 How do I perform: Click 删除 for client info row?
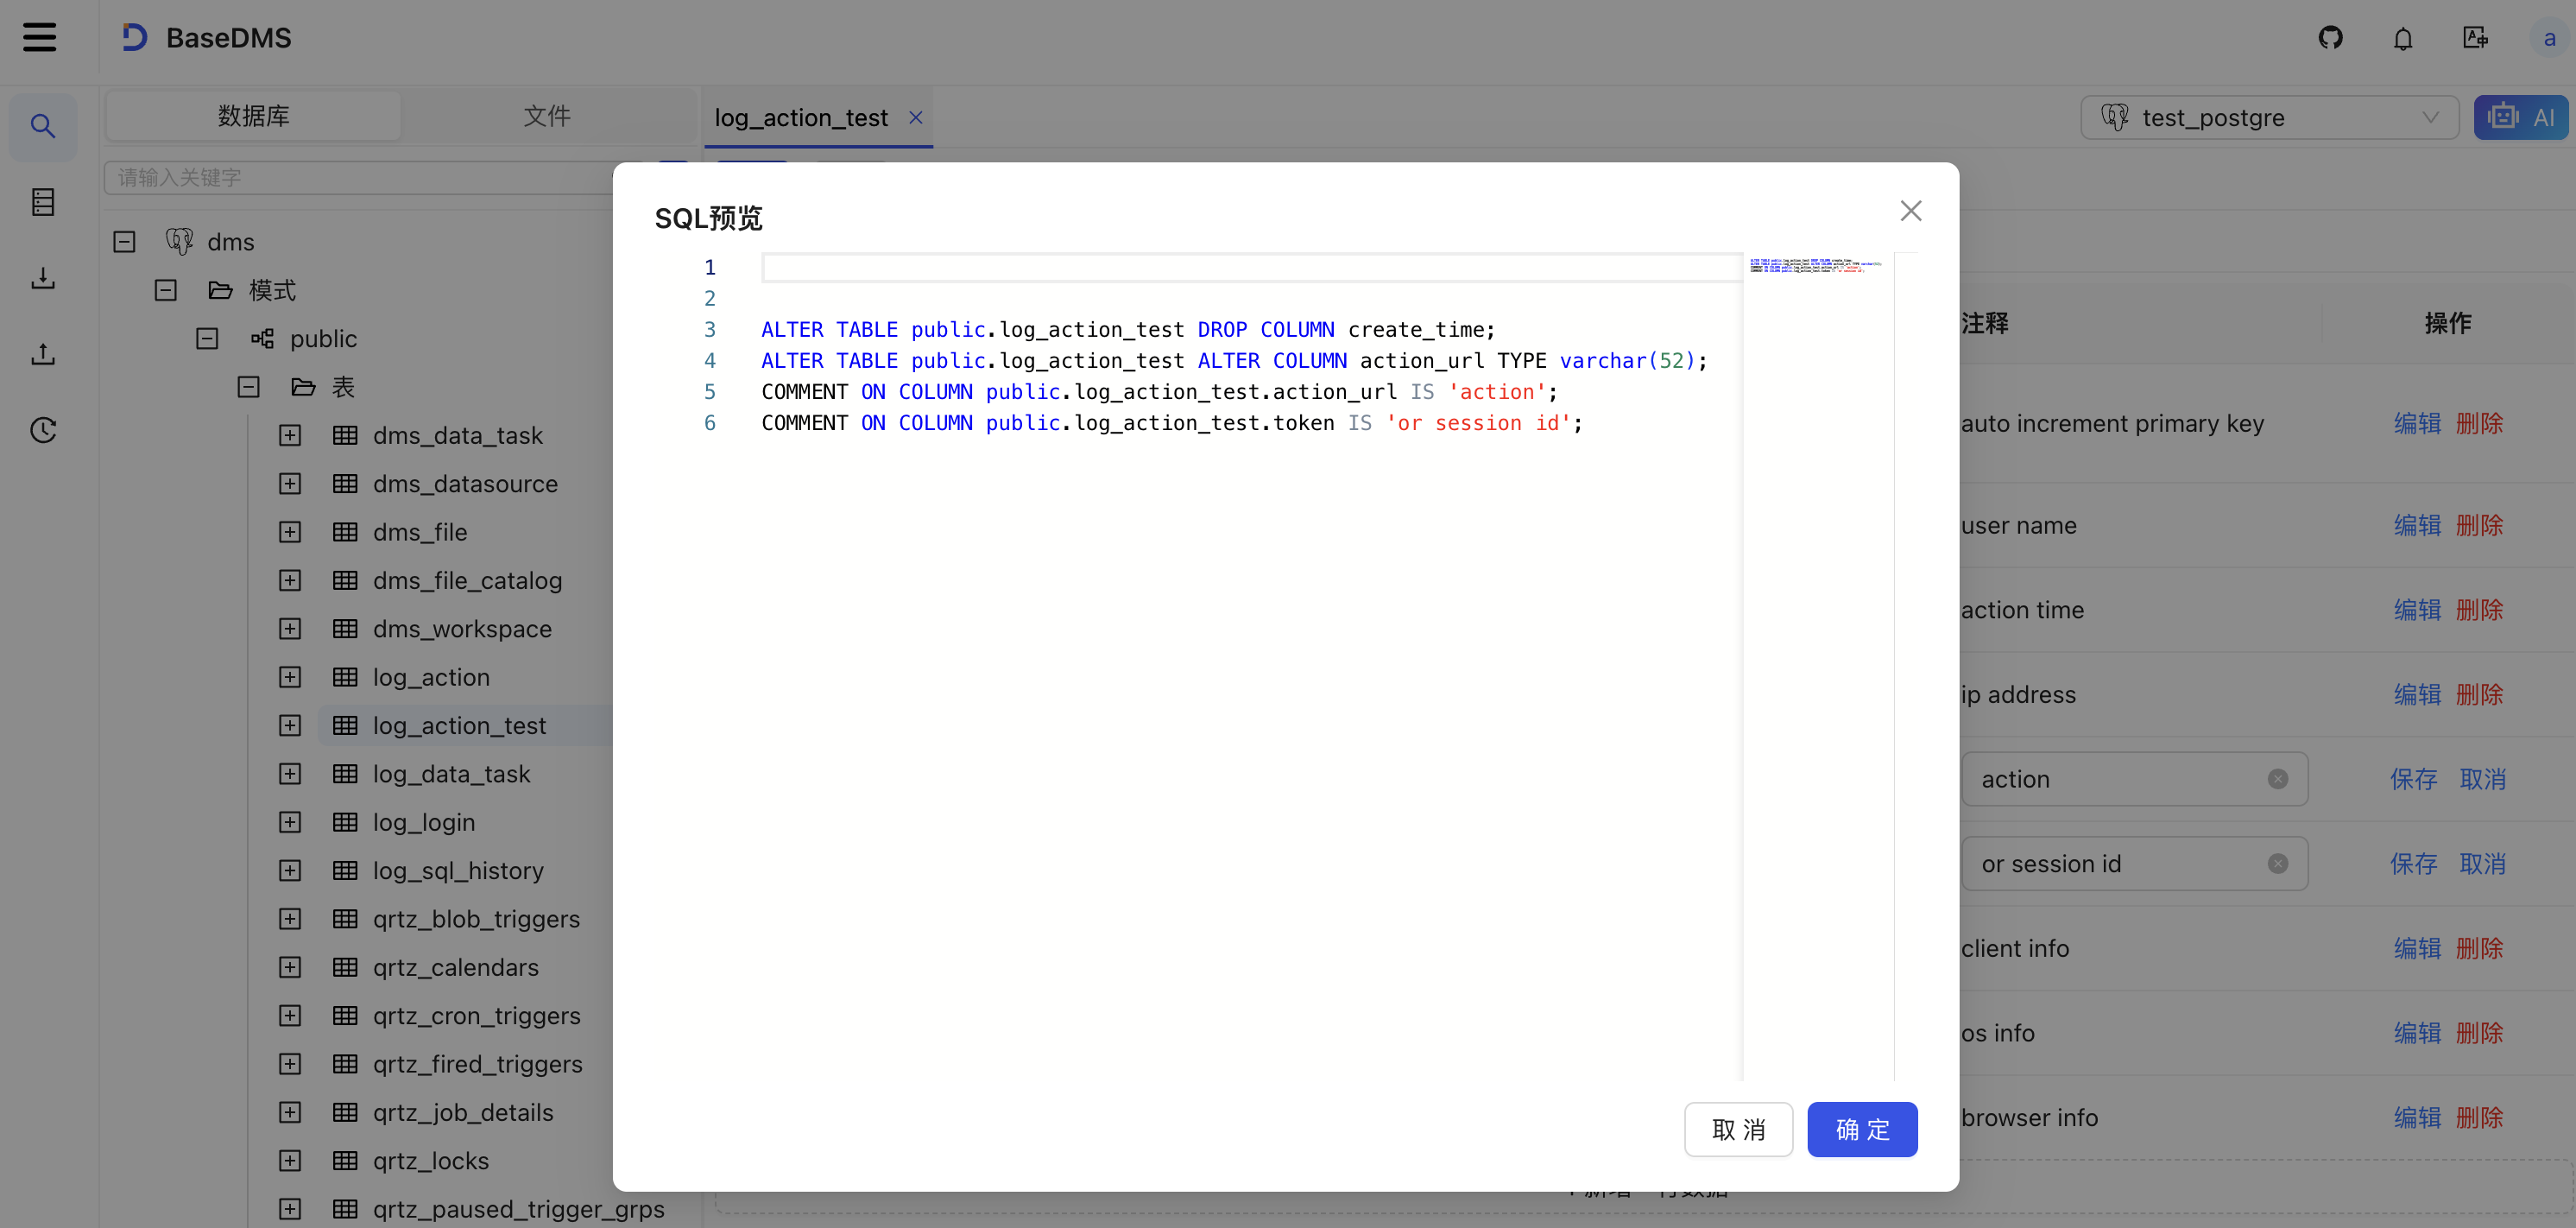point(2479,948)
